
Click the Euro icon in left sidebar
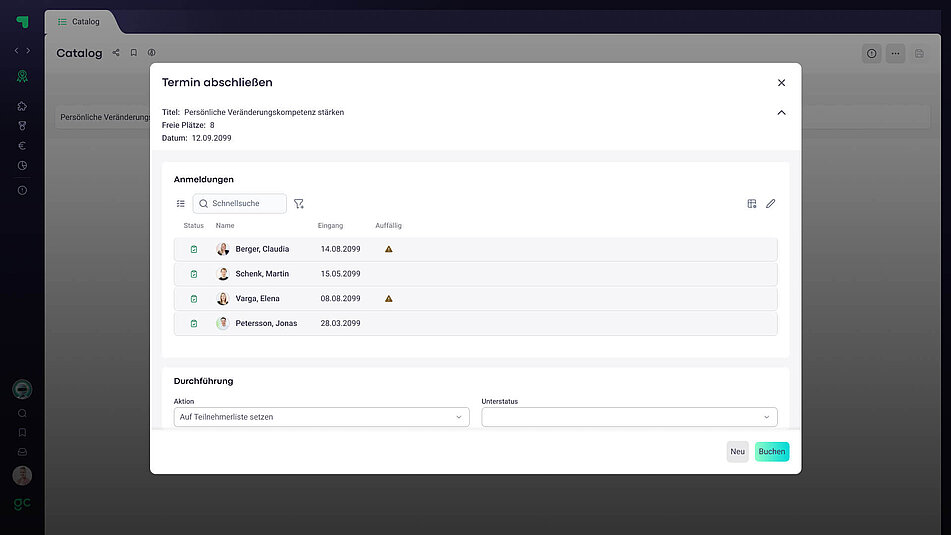tap(22, 146)
